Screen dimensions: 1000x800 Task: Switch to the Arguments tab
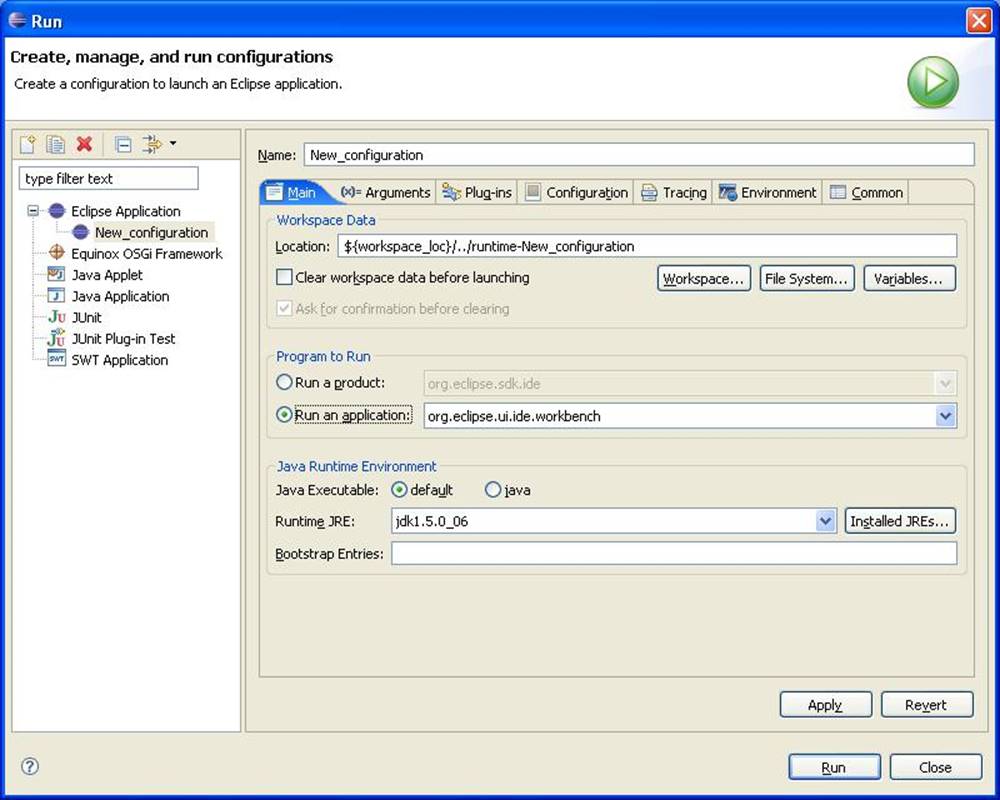coord(386,193)
